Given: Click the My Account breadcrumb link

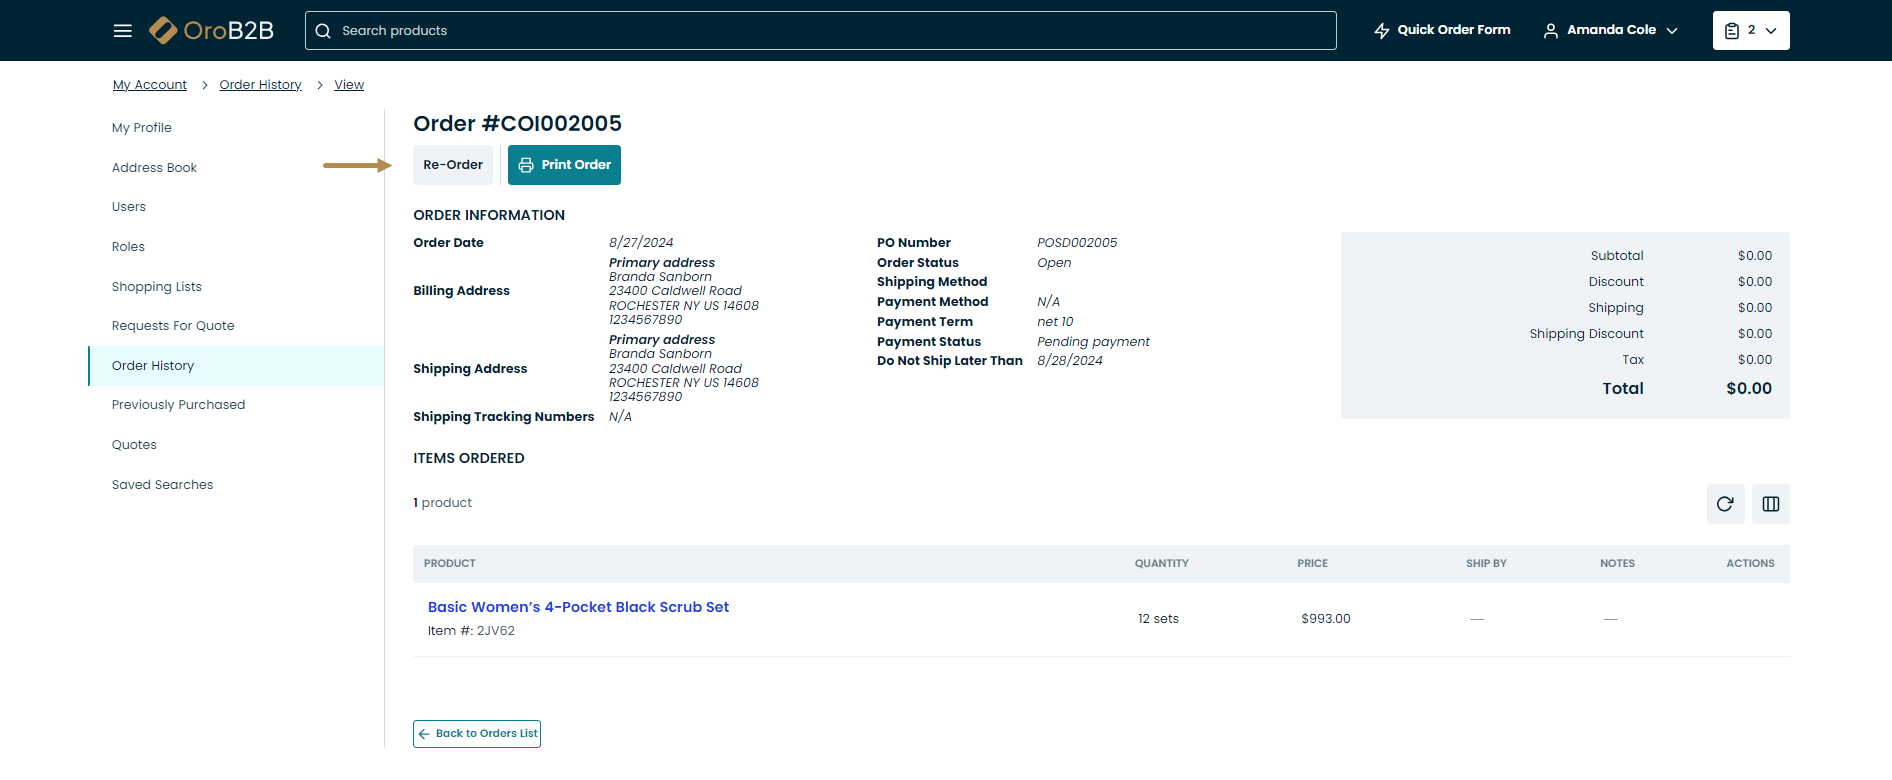Looking at the screenshot, I should click(x=149, y=85).
